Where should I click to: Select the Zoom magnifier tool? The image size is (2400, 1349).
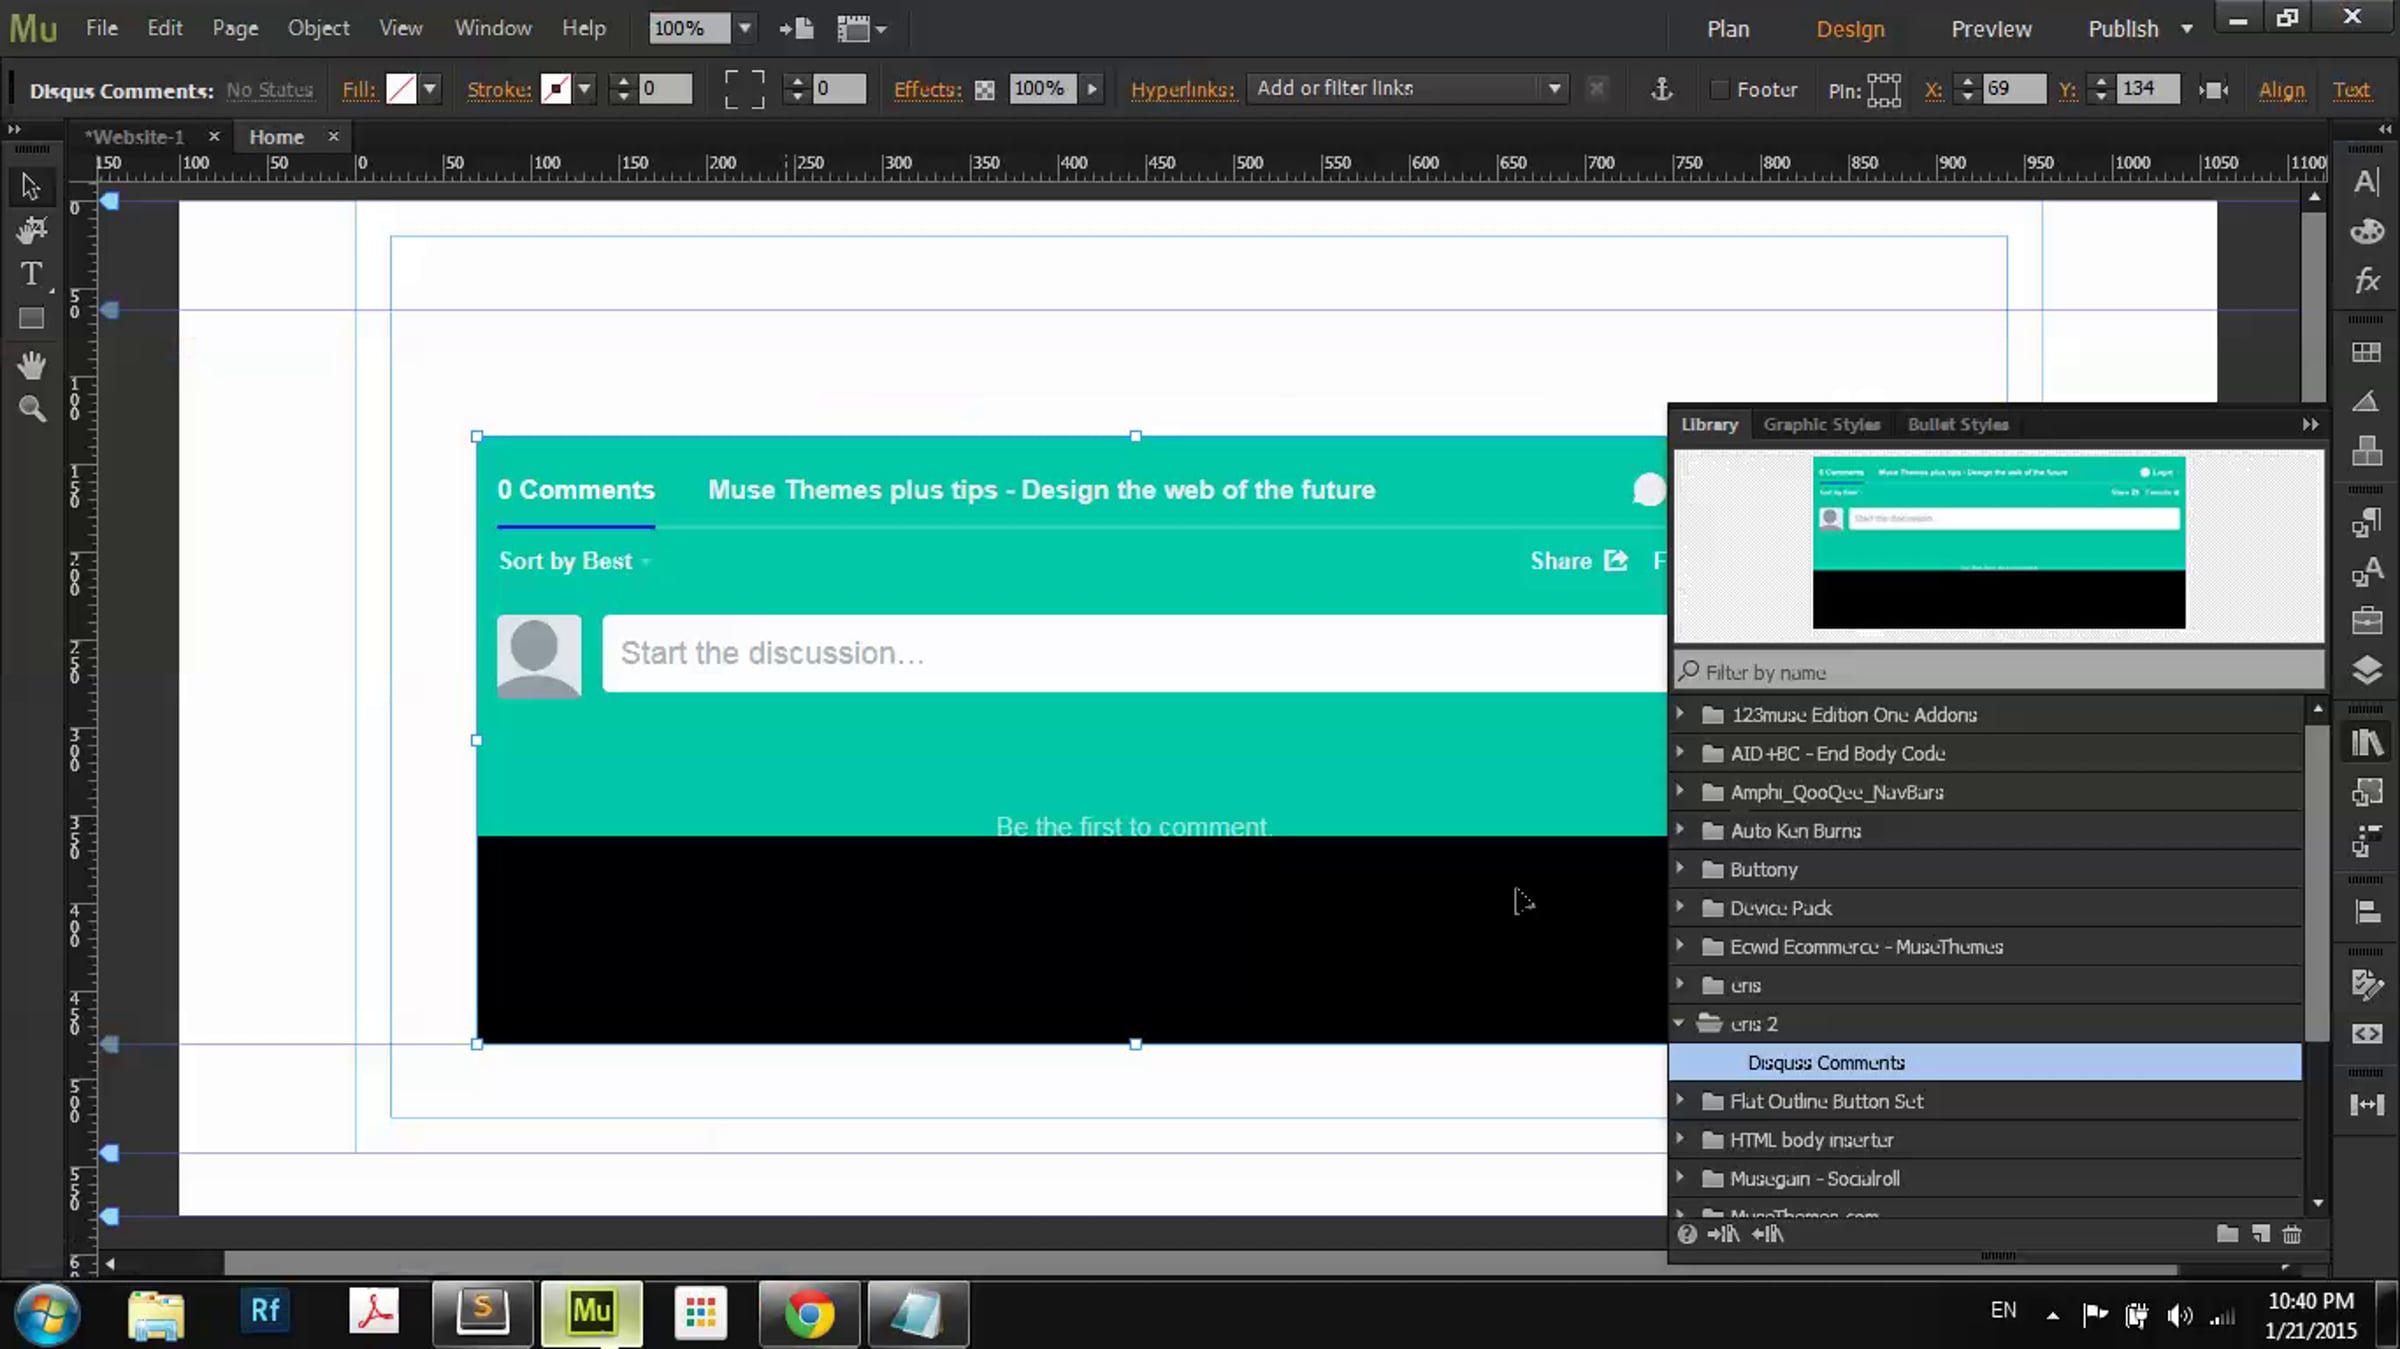32,409
